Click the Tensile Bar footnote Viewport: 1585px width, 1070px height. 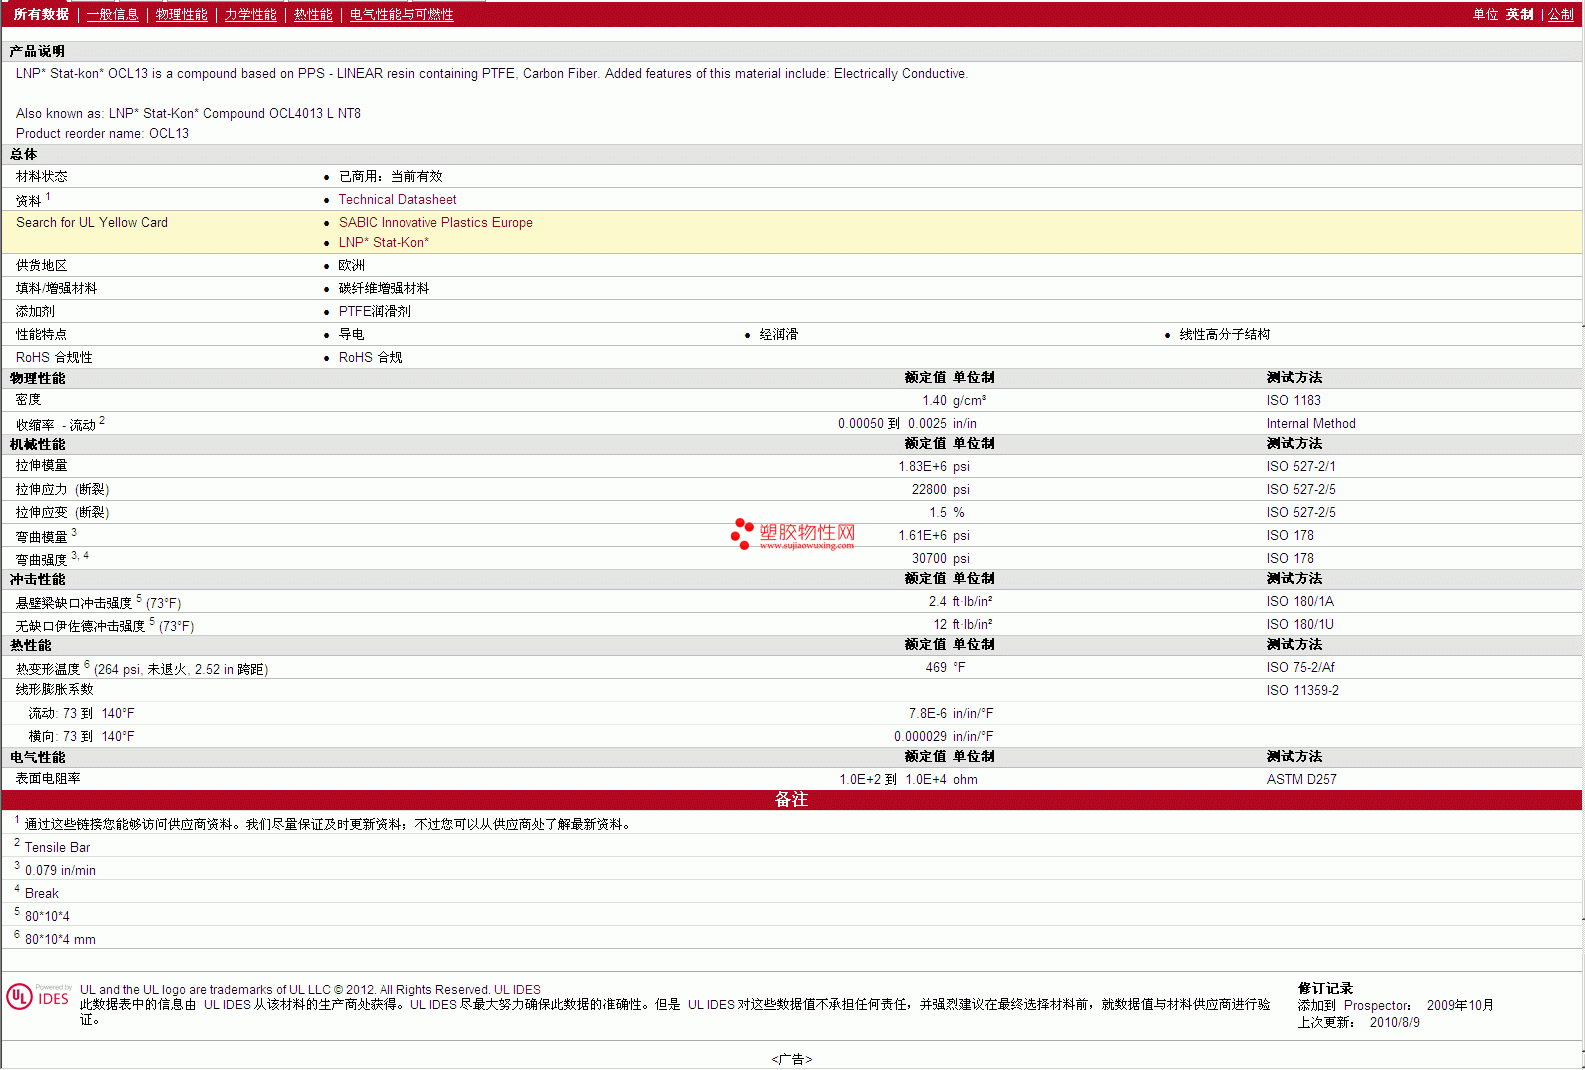(x=57, y=847)
